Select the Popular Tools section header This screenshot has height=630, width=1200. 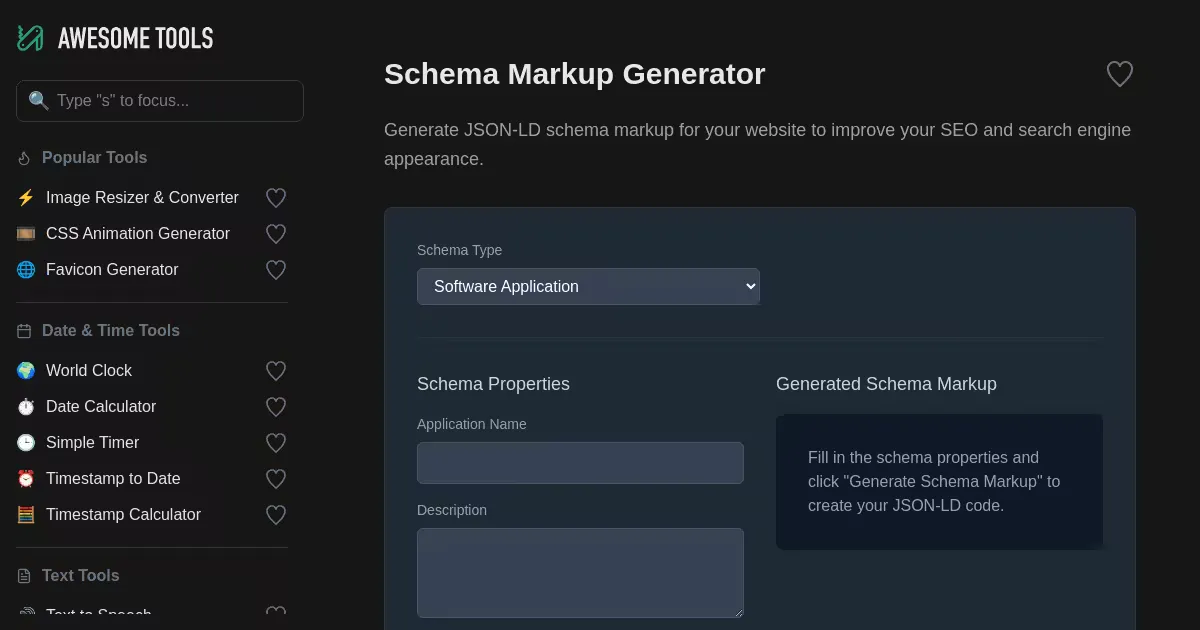click(94, 158)
